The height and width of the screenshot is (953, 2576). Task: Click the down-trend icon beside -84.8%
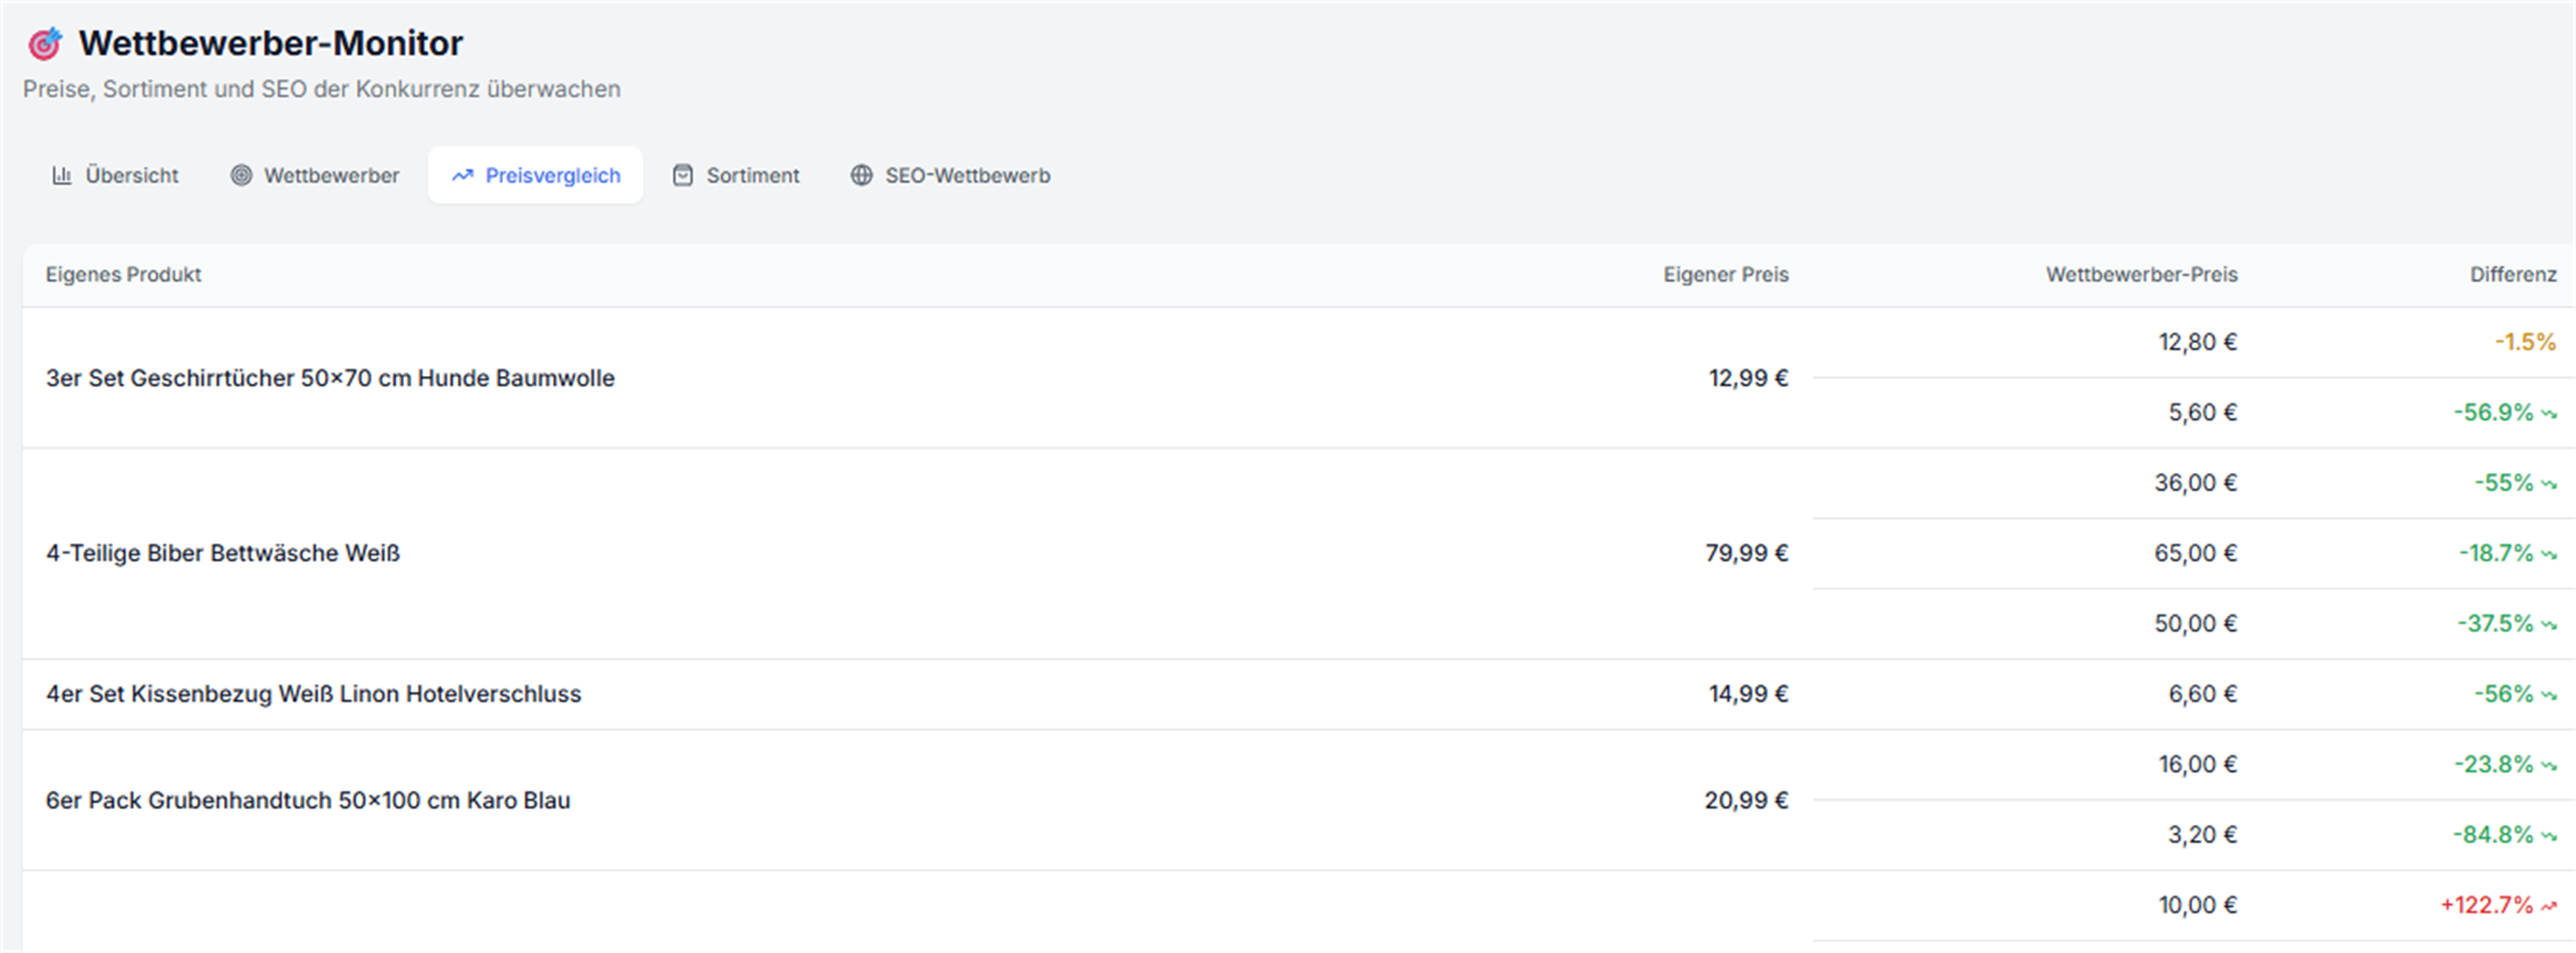tap(2548, 836)
